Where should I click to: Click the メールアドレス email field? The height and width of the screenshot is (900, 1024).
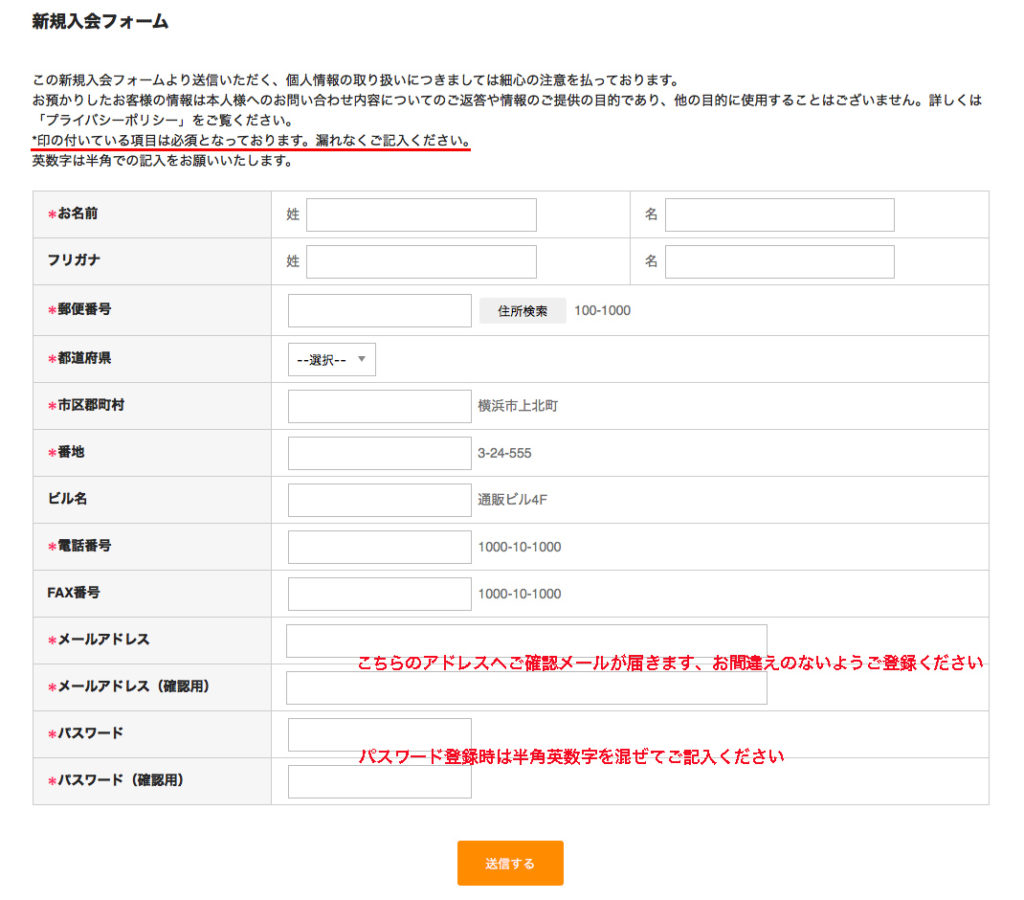coord(526,640)
